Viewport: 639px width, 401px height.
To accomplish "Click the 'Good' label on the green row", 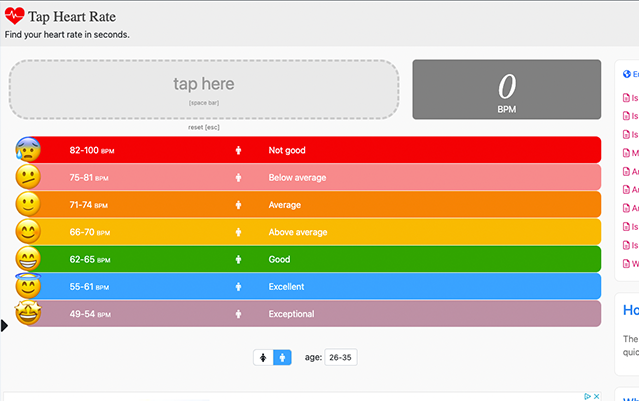I will pos(279,260).
